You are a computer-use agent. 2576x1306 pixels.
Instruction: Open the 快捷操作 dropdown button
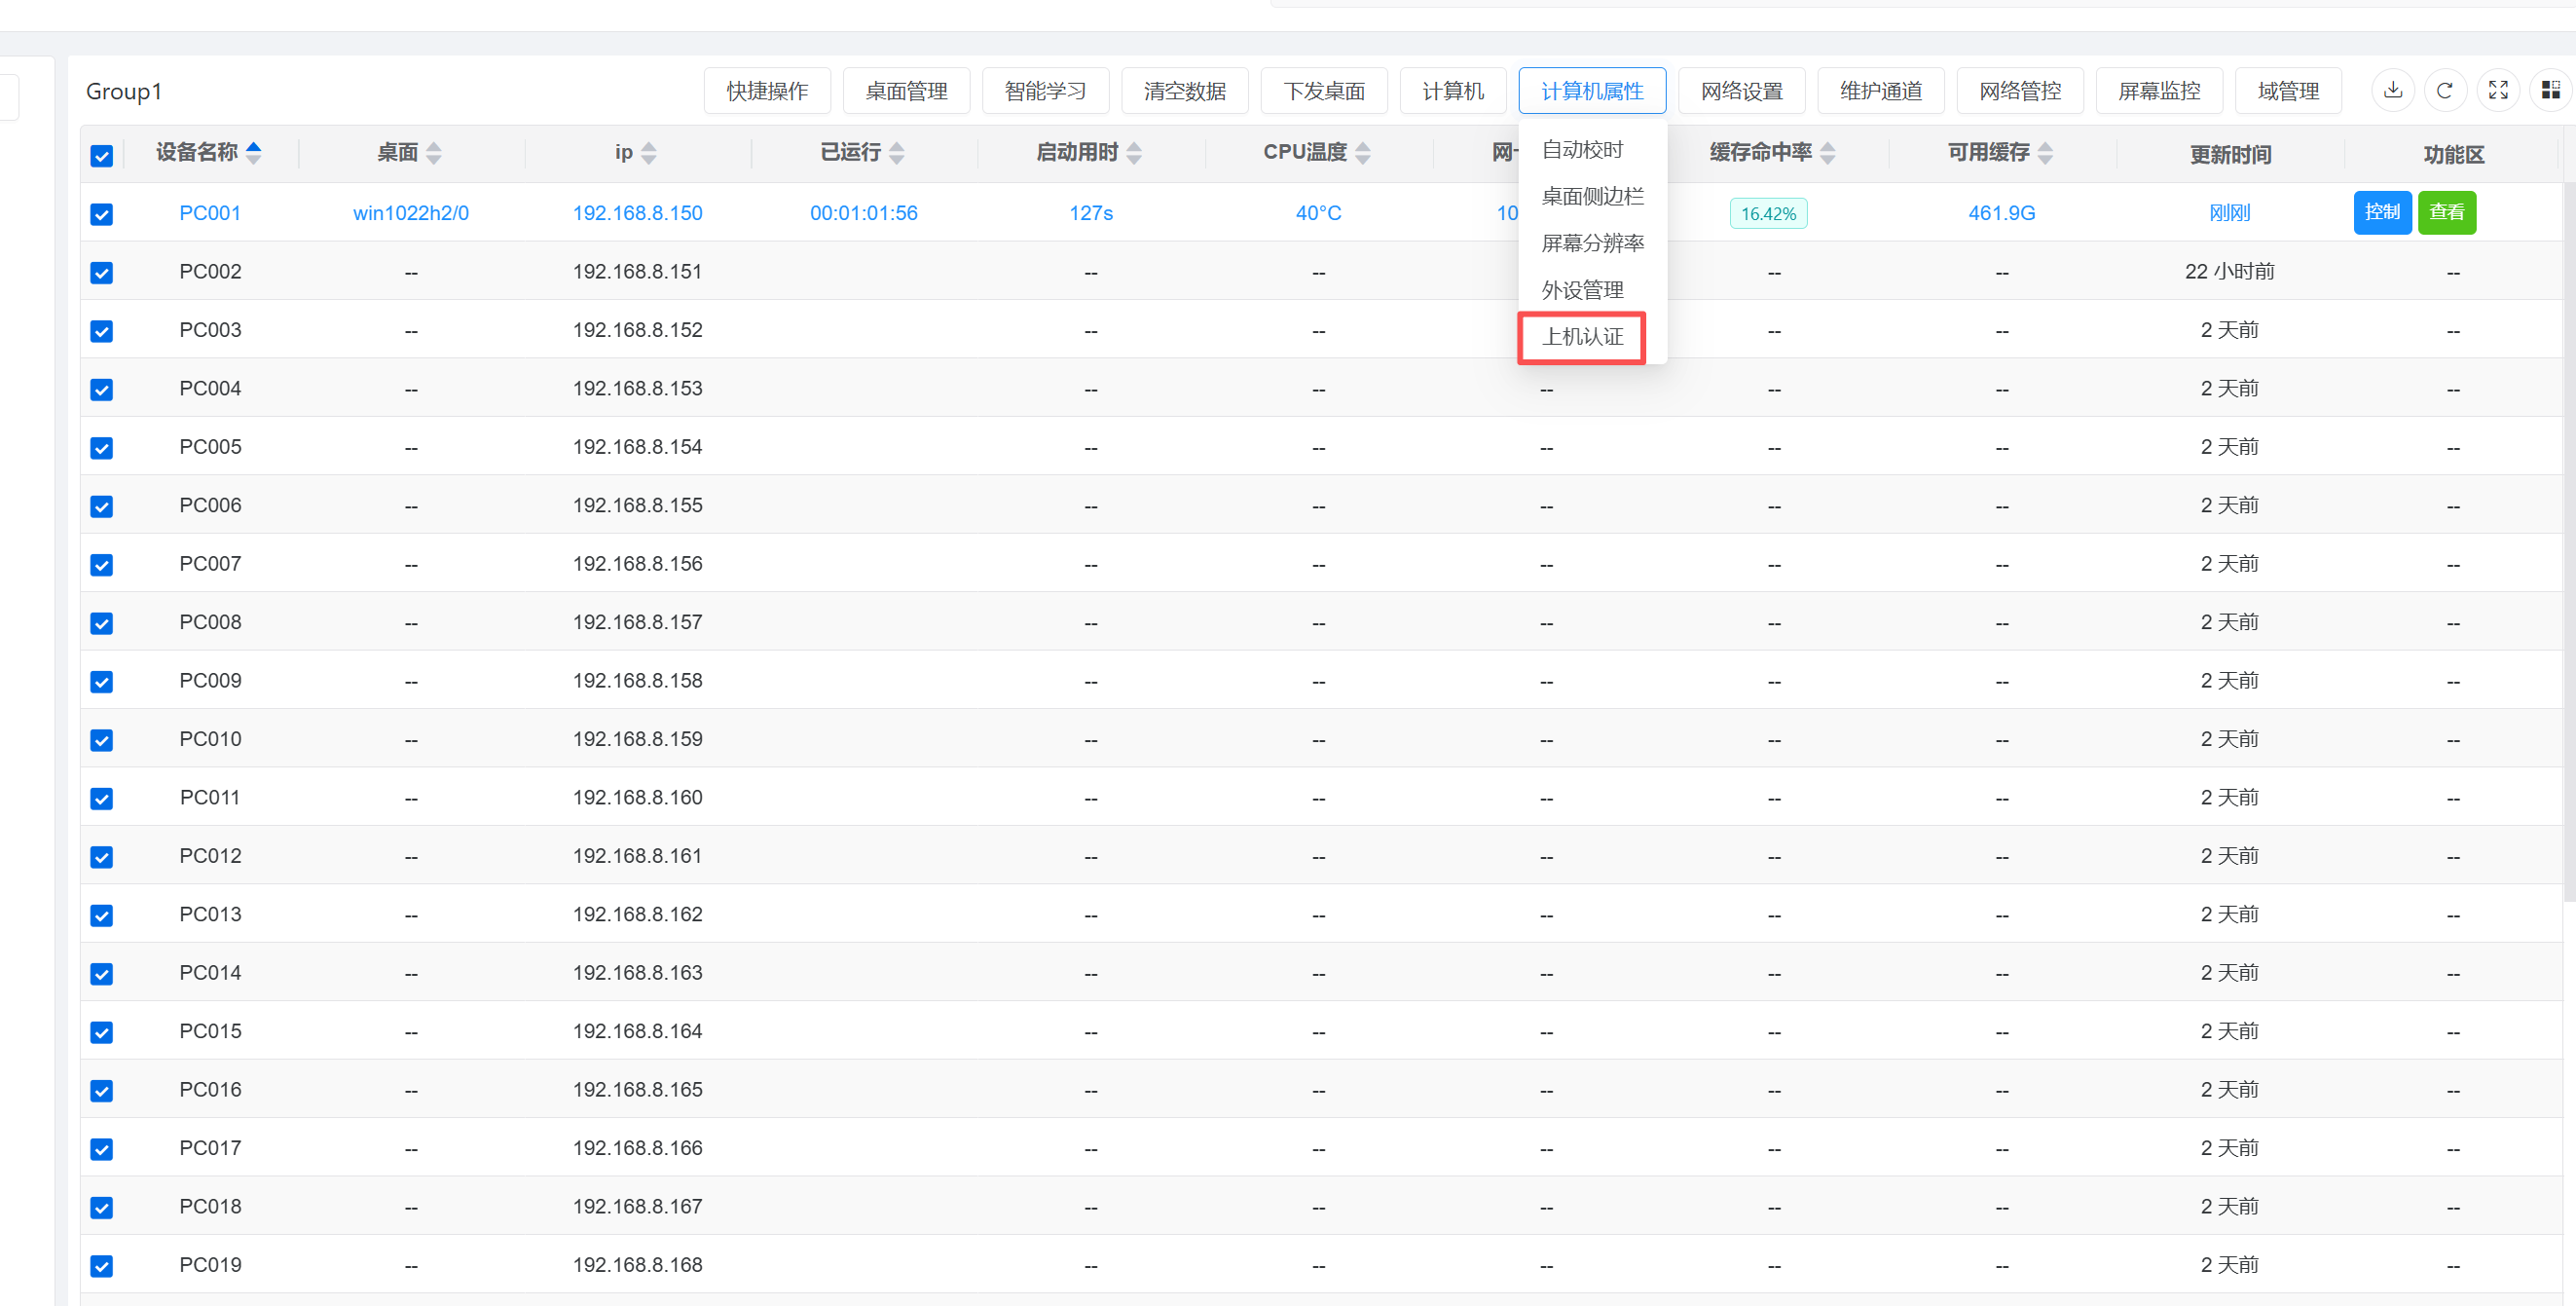(x=767, y=91)
